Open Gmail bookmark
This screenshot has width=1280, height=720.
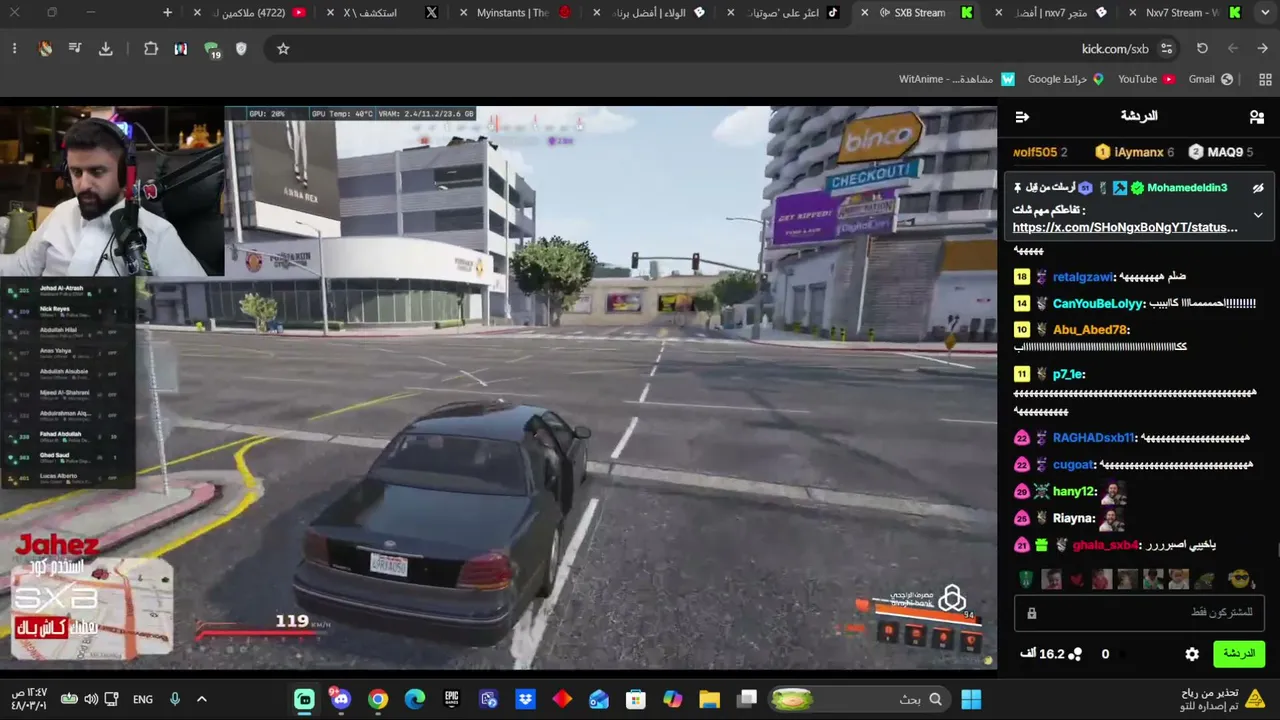[x=1211, y=79]
